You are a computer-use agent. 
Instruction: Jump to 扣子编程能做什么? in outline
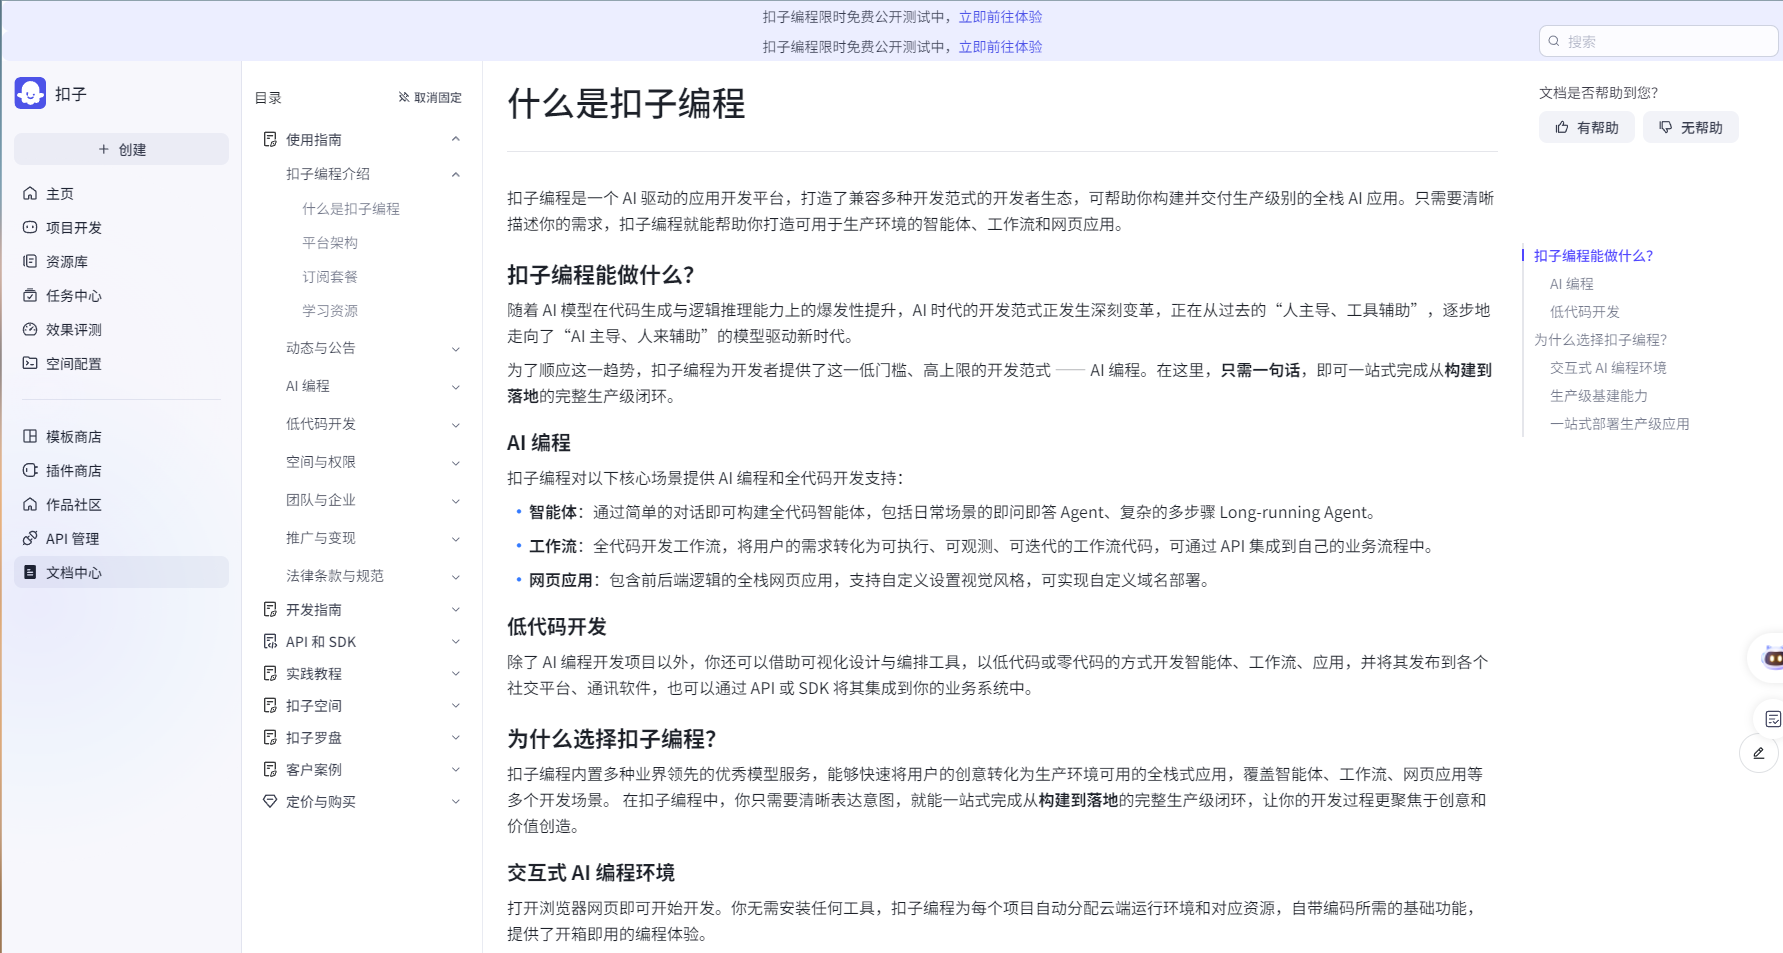(x=1594, y=255)
